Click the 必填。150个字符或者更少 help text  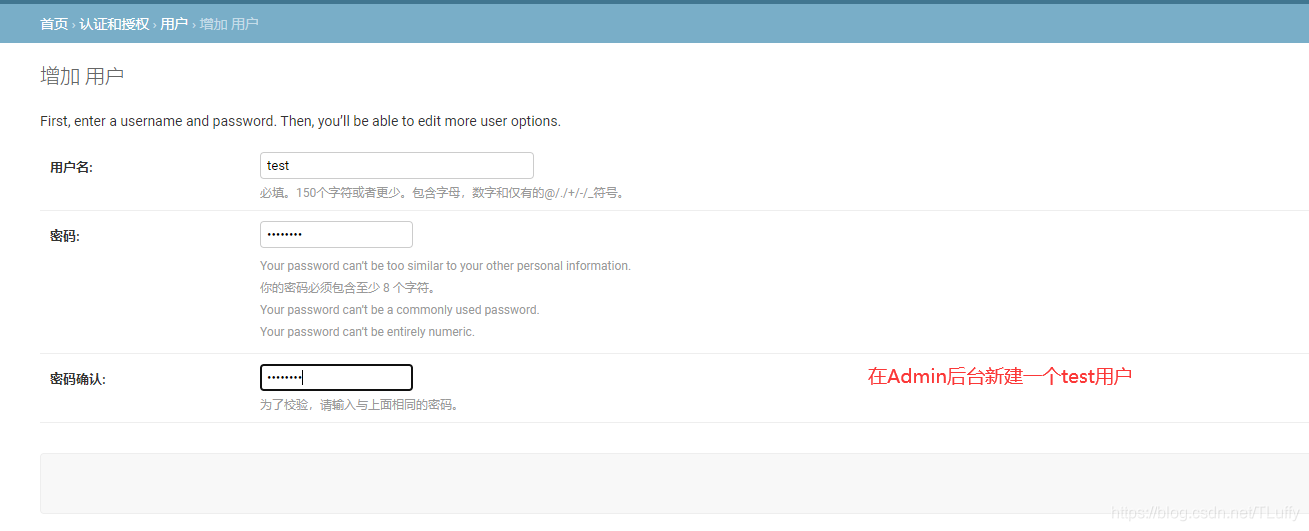[x=444, y=193]
